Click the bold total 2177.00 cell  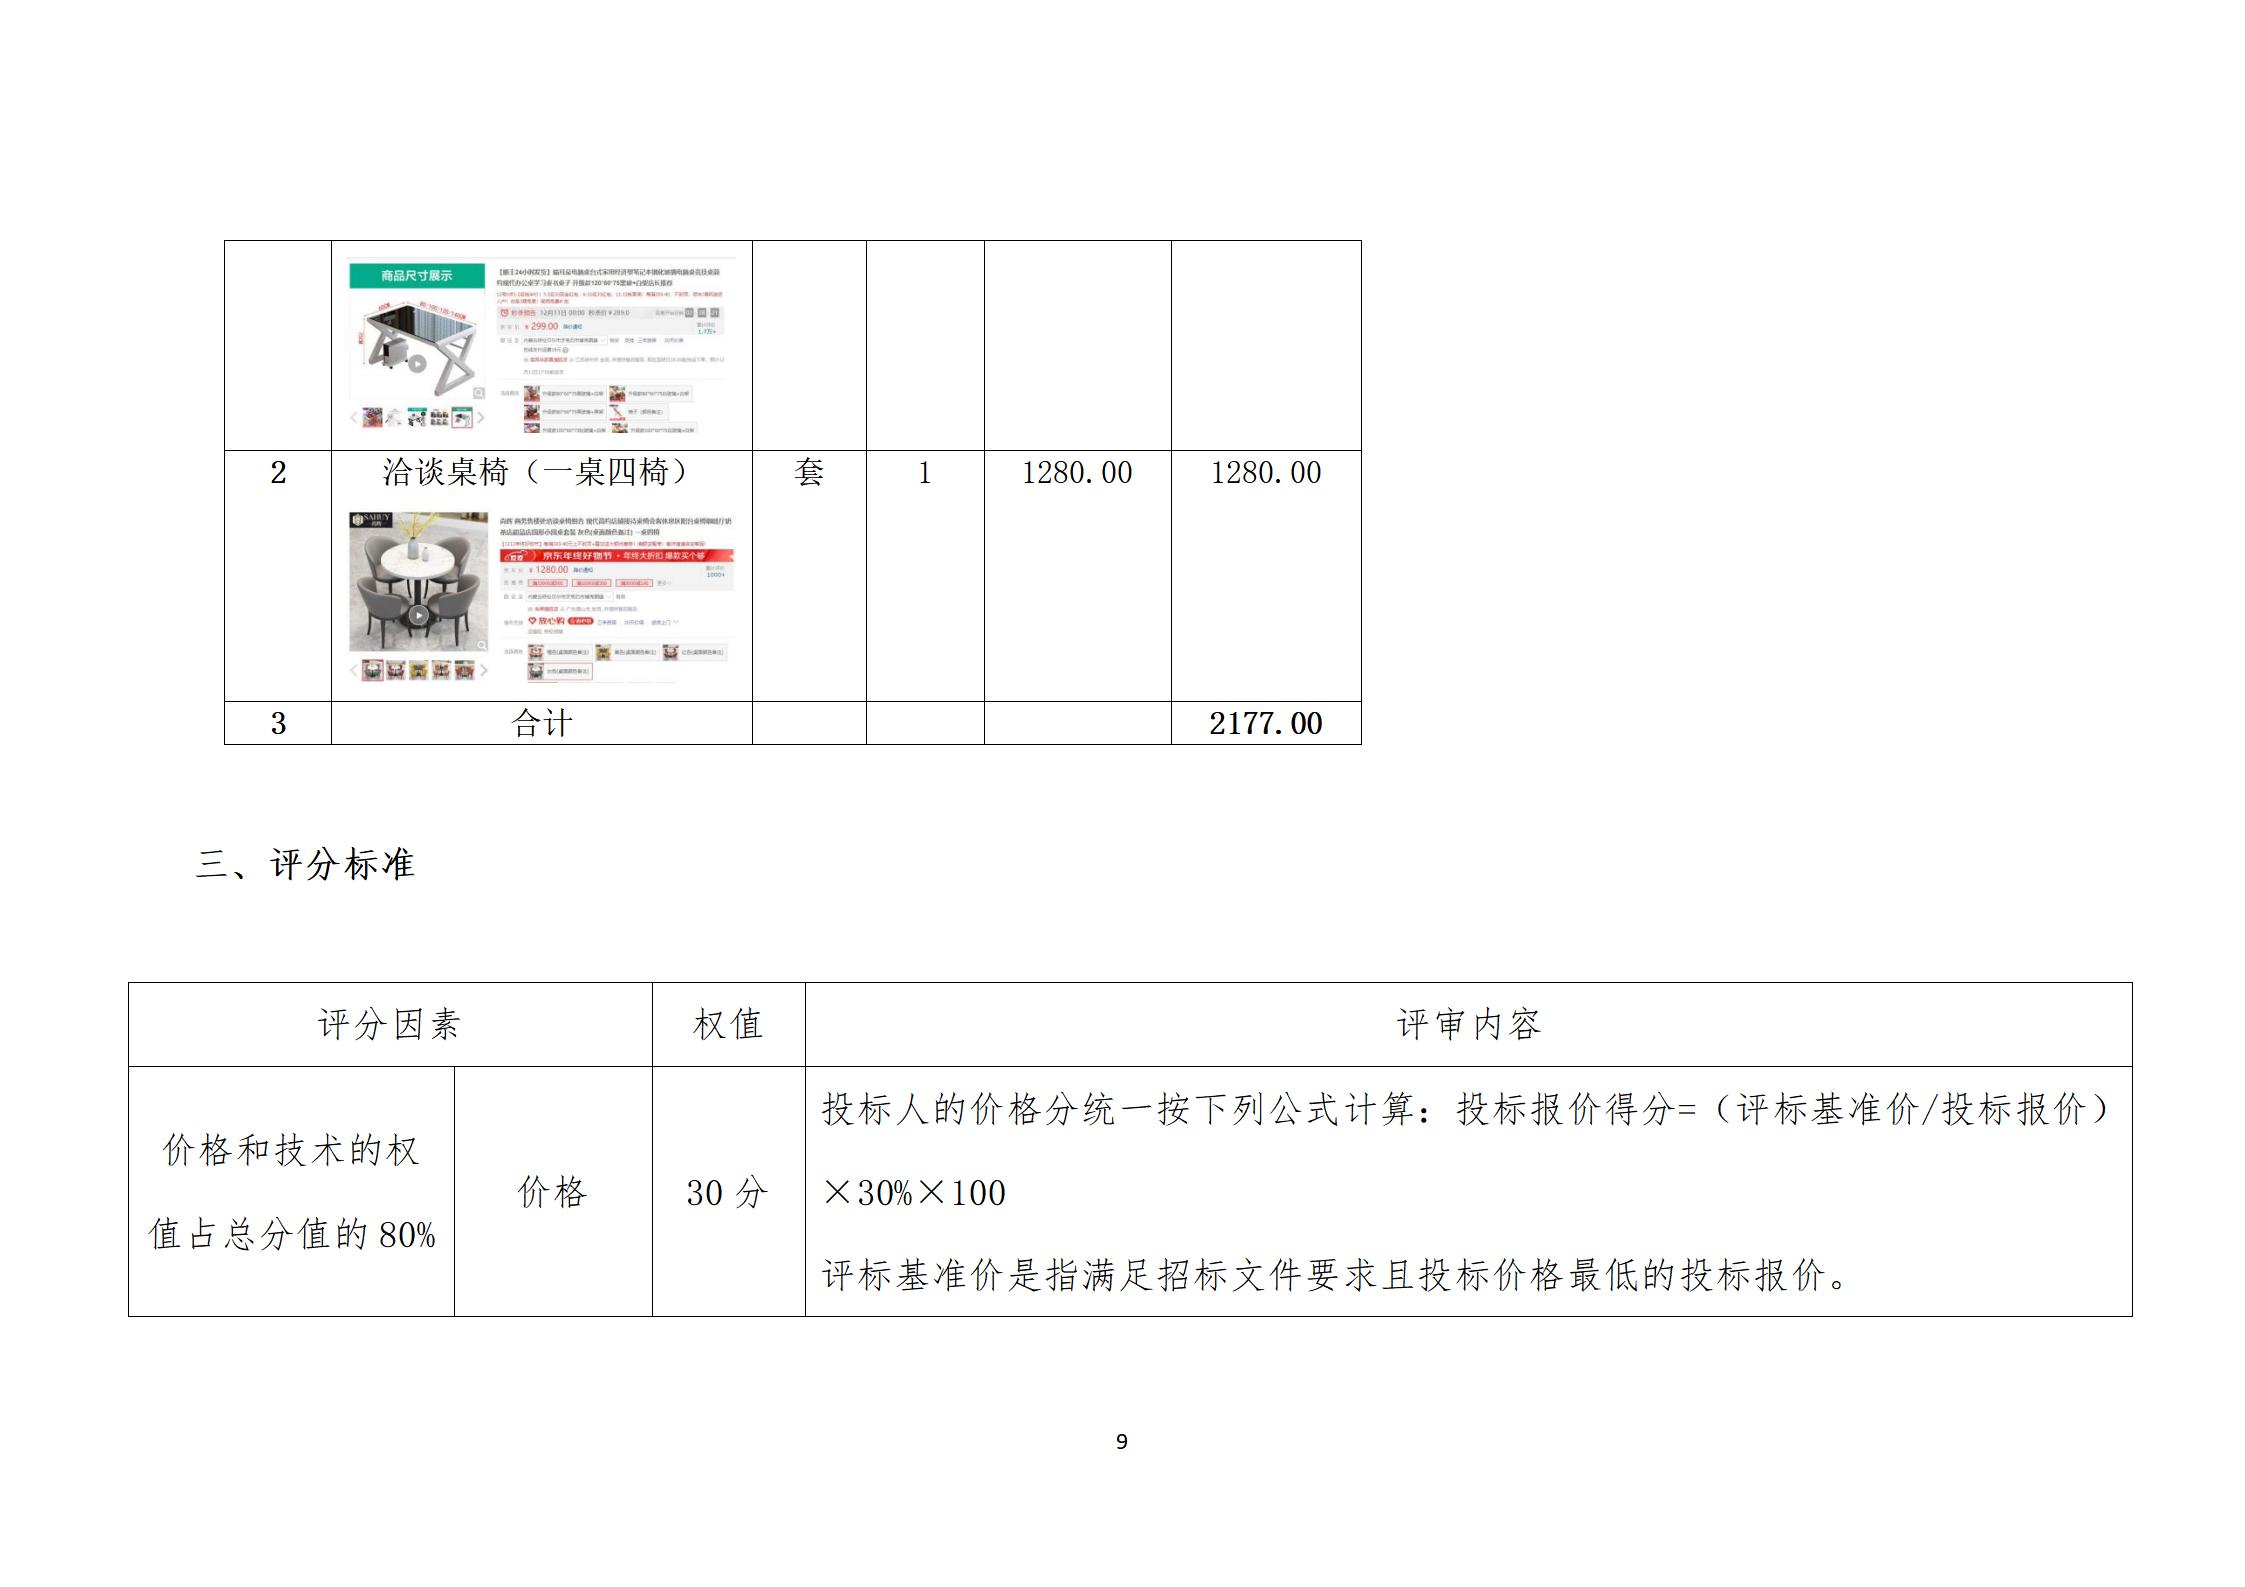coord(1265,723)
